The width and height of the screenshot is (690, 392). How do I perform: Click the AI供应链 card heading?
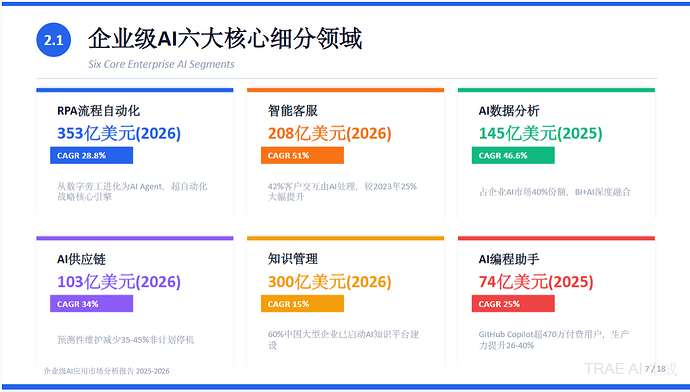tap(81, 259)
